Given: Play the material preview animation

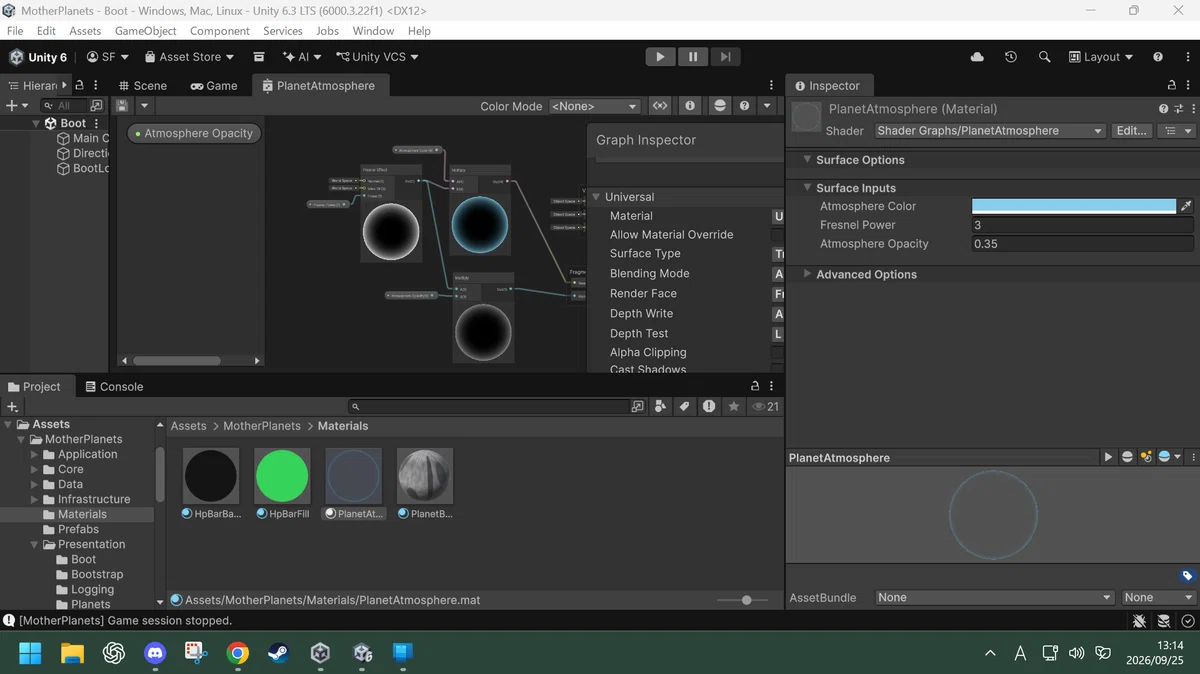Looking at the screenshot, I should tap(1108, 457).
